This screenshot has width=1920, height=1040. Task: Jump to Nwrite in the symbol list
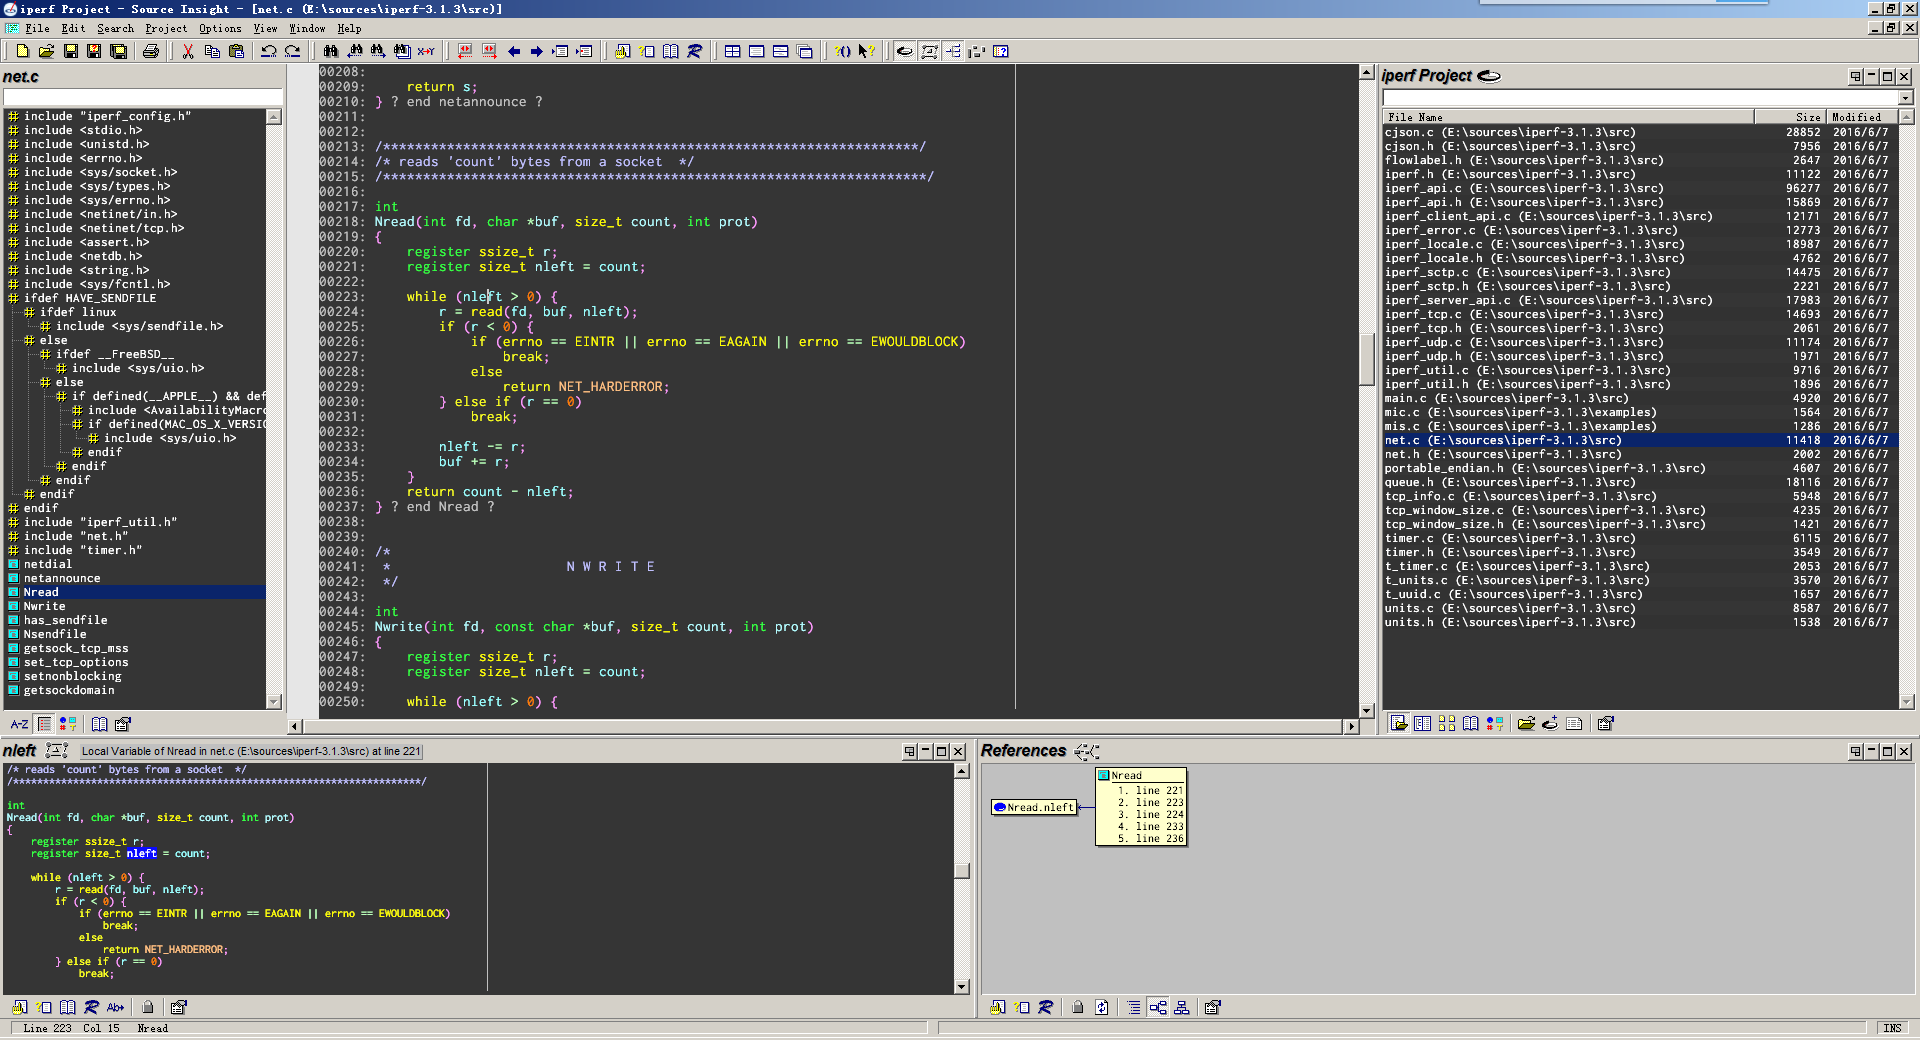point(45,606)
